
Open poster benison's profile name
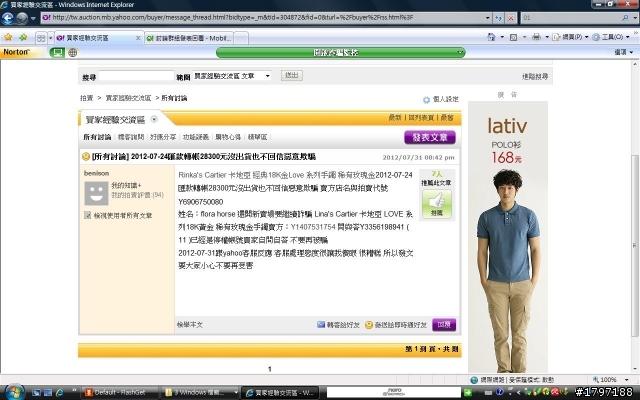tap(96, 173)
